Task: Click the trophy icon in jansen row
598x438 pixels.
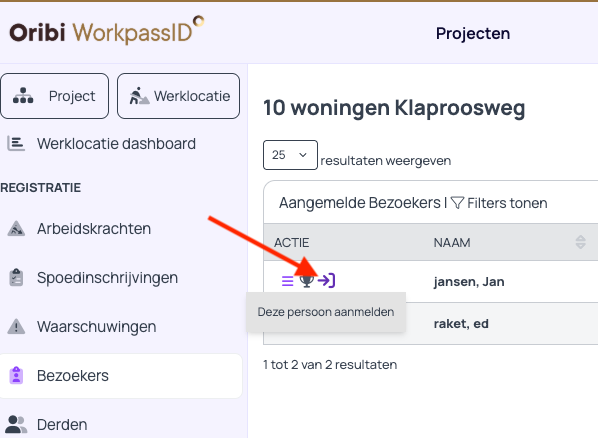Action: coord(306,281)
